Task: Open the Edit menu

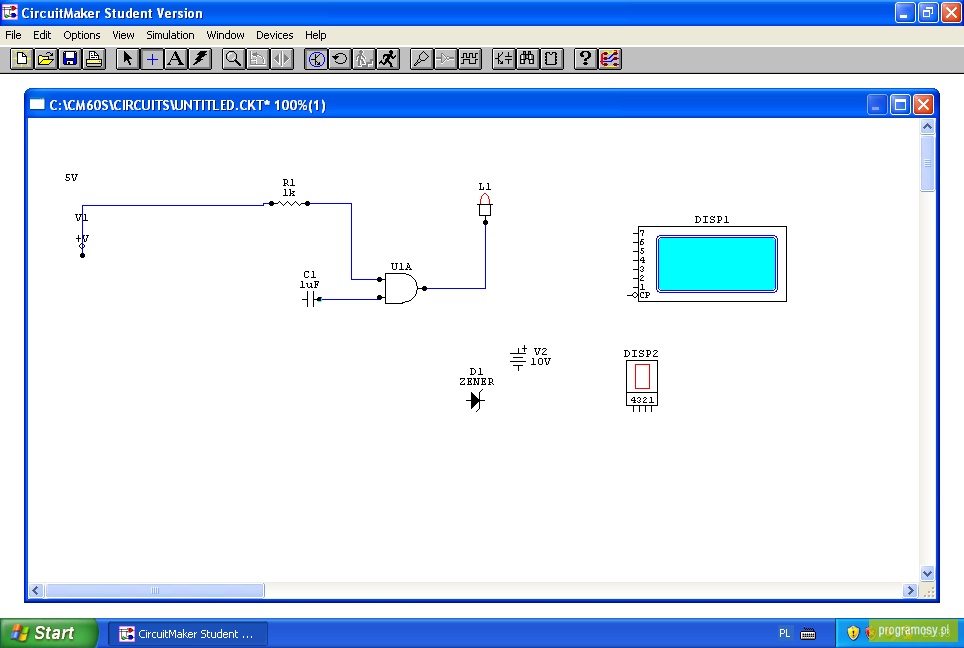Action: click(42, 35)
